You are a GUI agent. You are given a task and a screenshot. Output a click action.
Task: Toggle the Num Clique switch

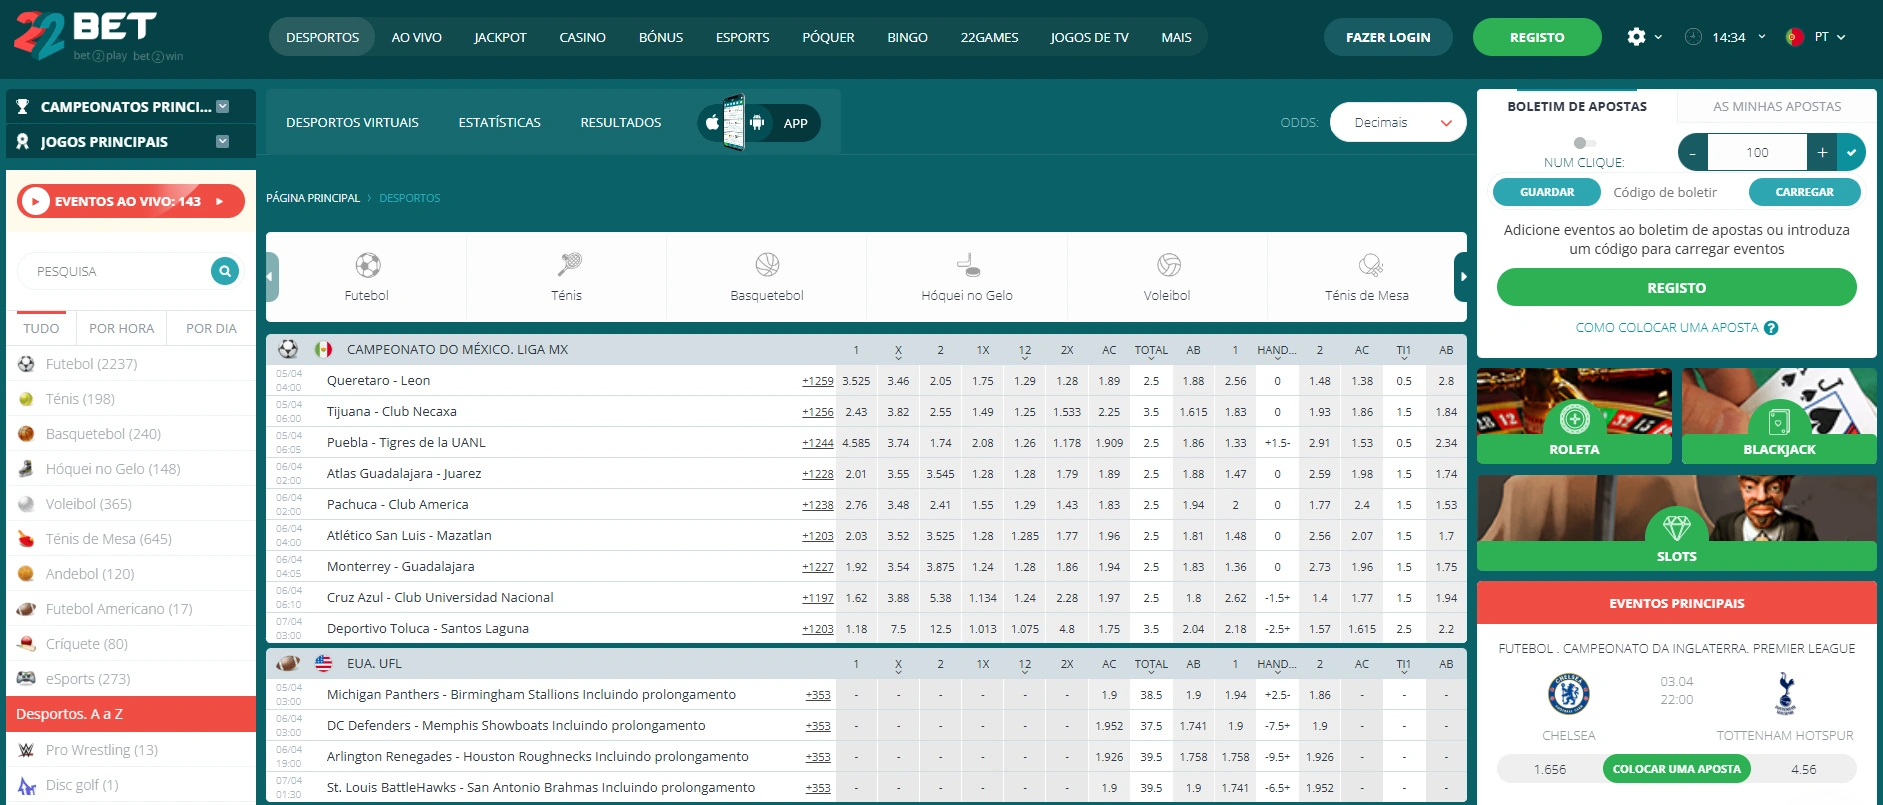tap(1583, 143)
